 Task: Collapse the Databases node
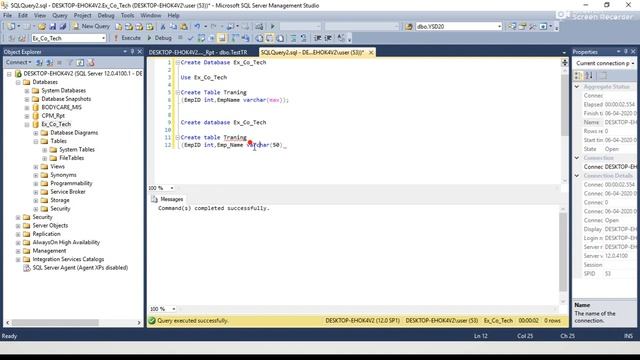click(18, 82)
